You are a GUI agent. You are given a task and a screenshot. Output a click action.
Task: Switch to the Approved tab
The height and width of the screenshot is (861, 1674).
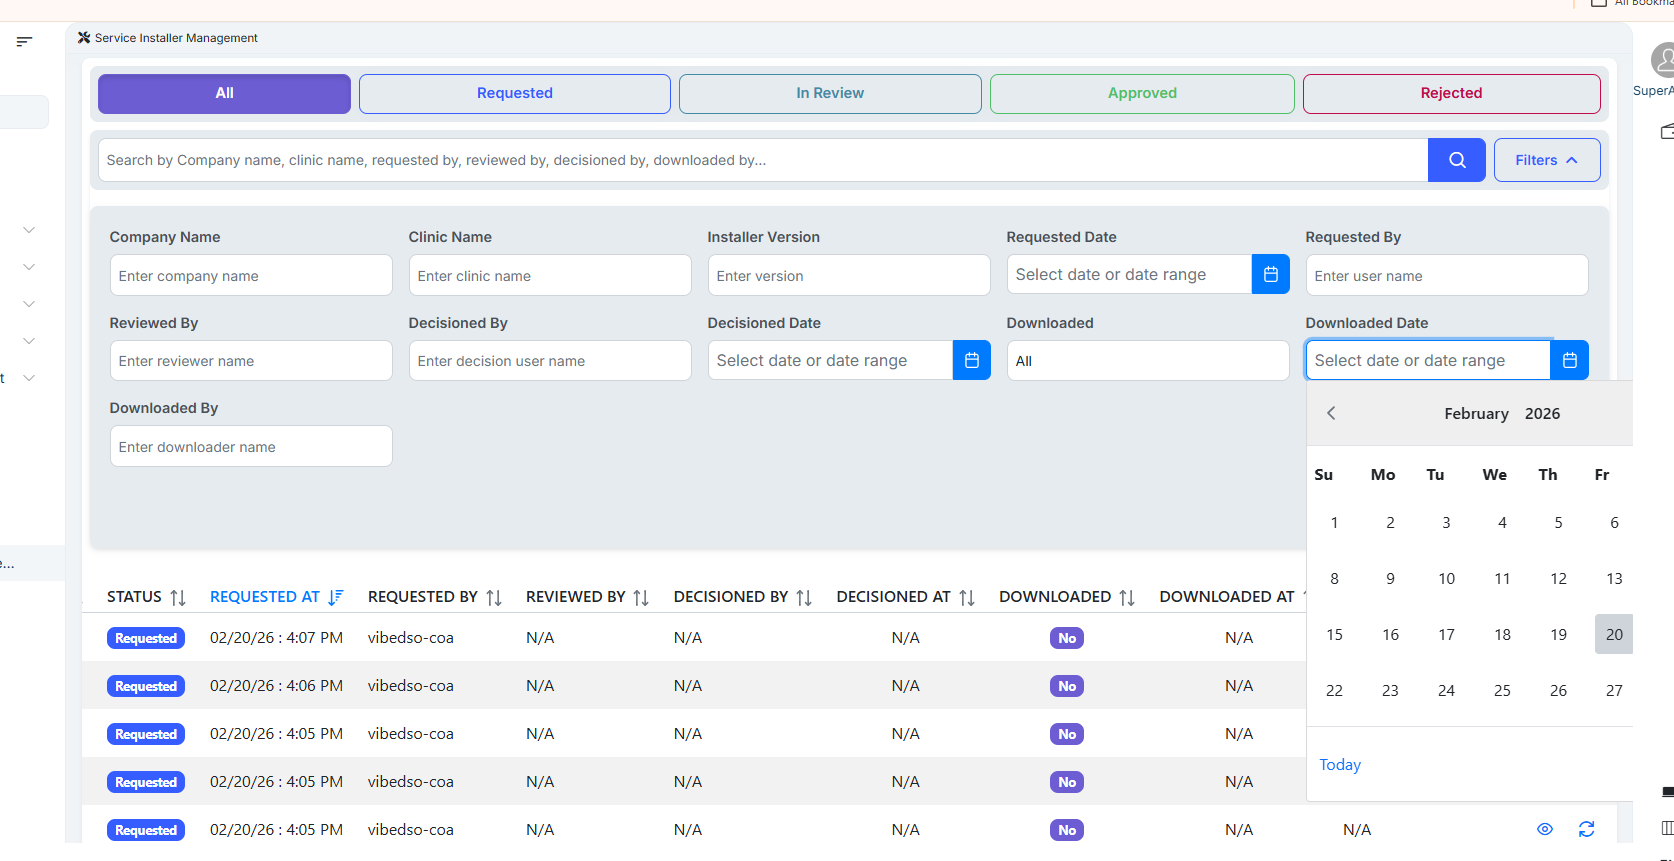1142,93
